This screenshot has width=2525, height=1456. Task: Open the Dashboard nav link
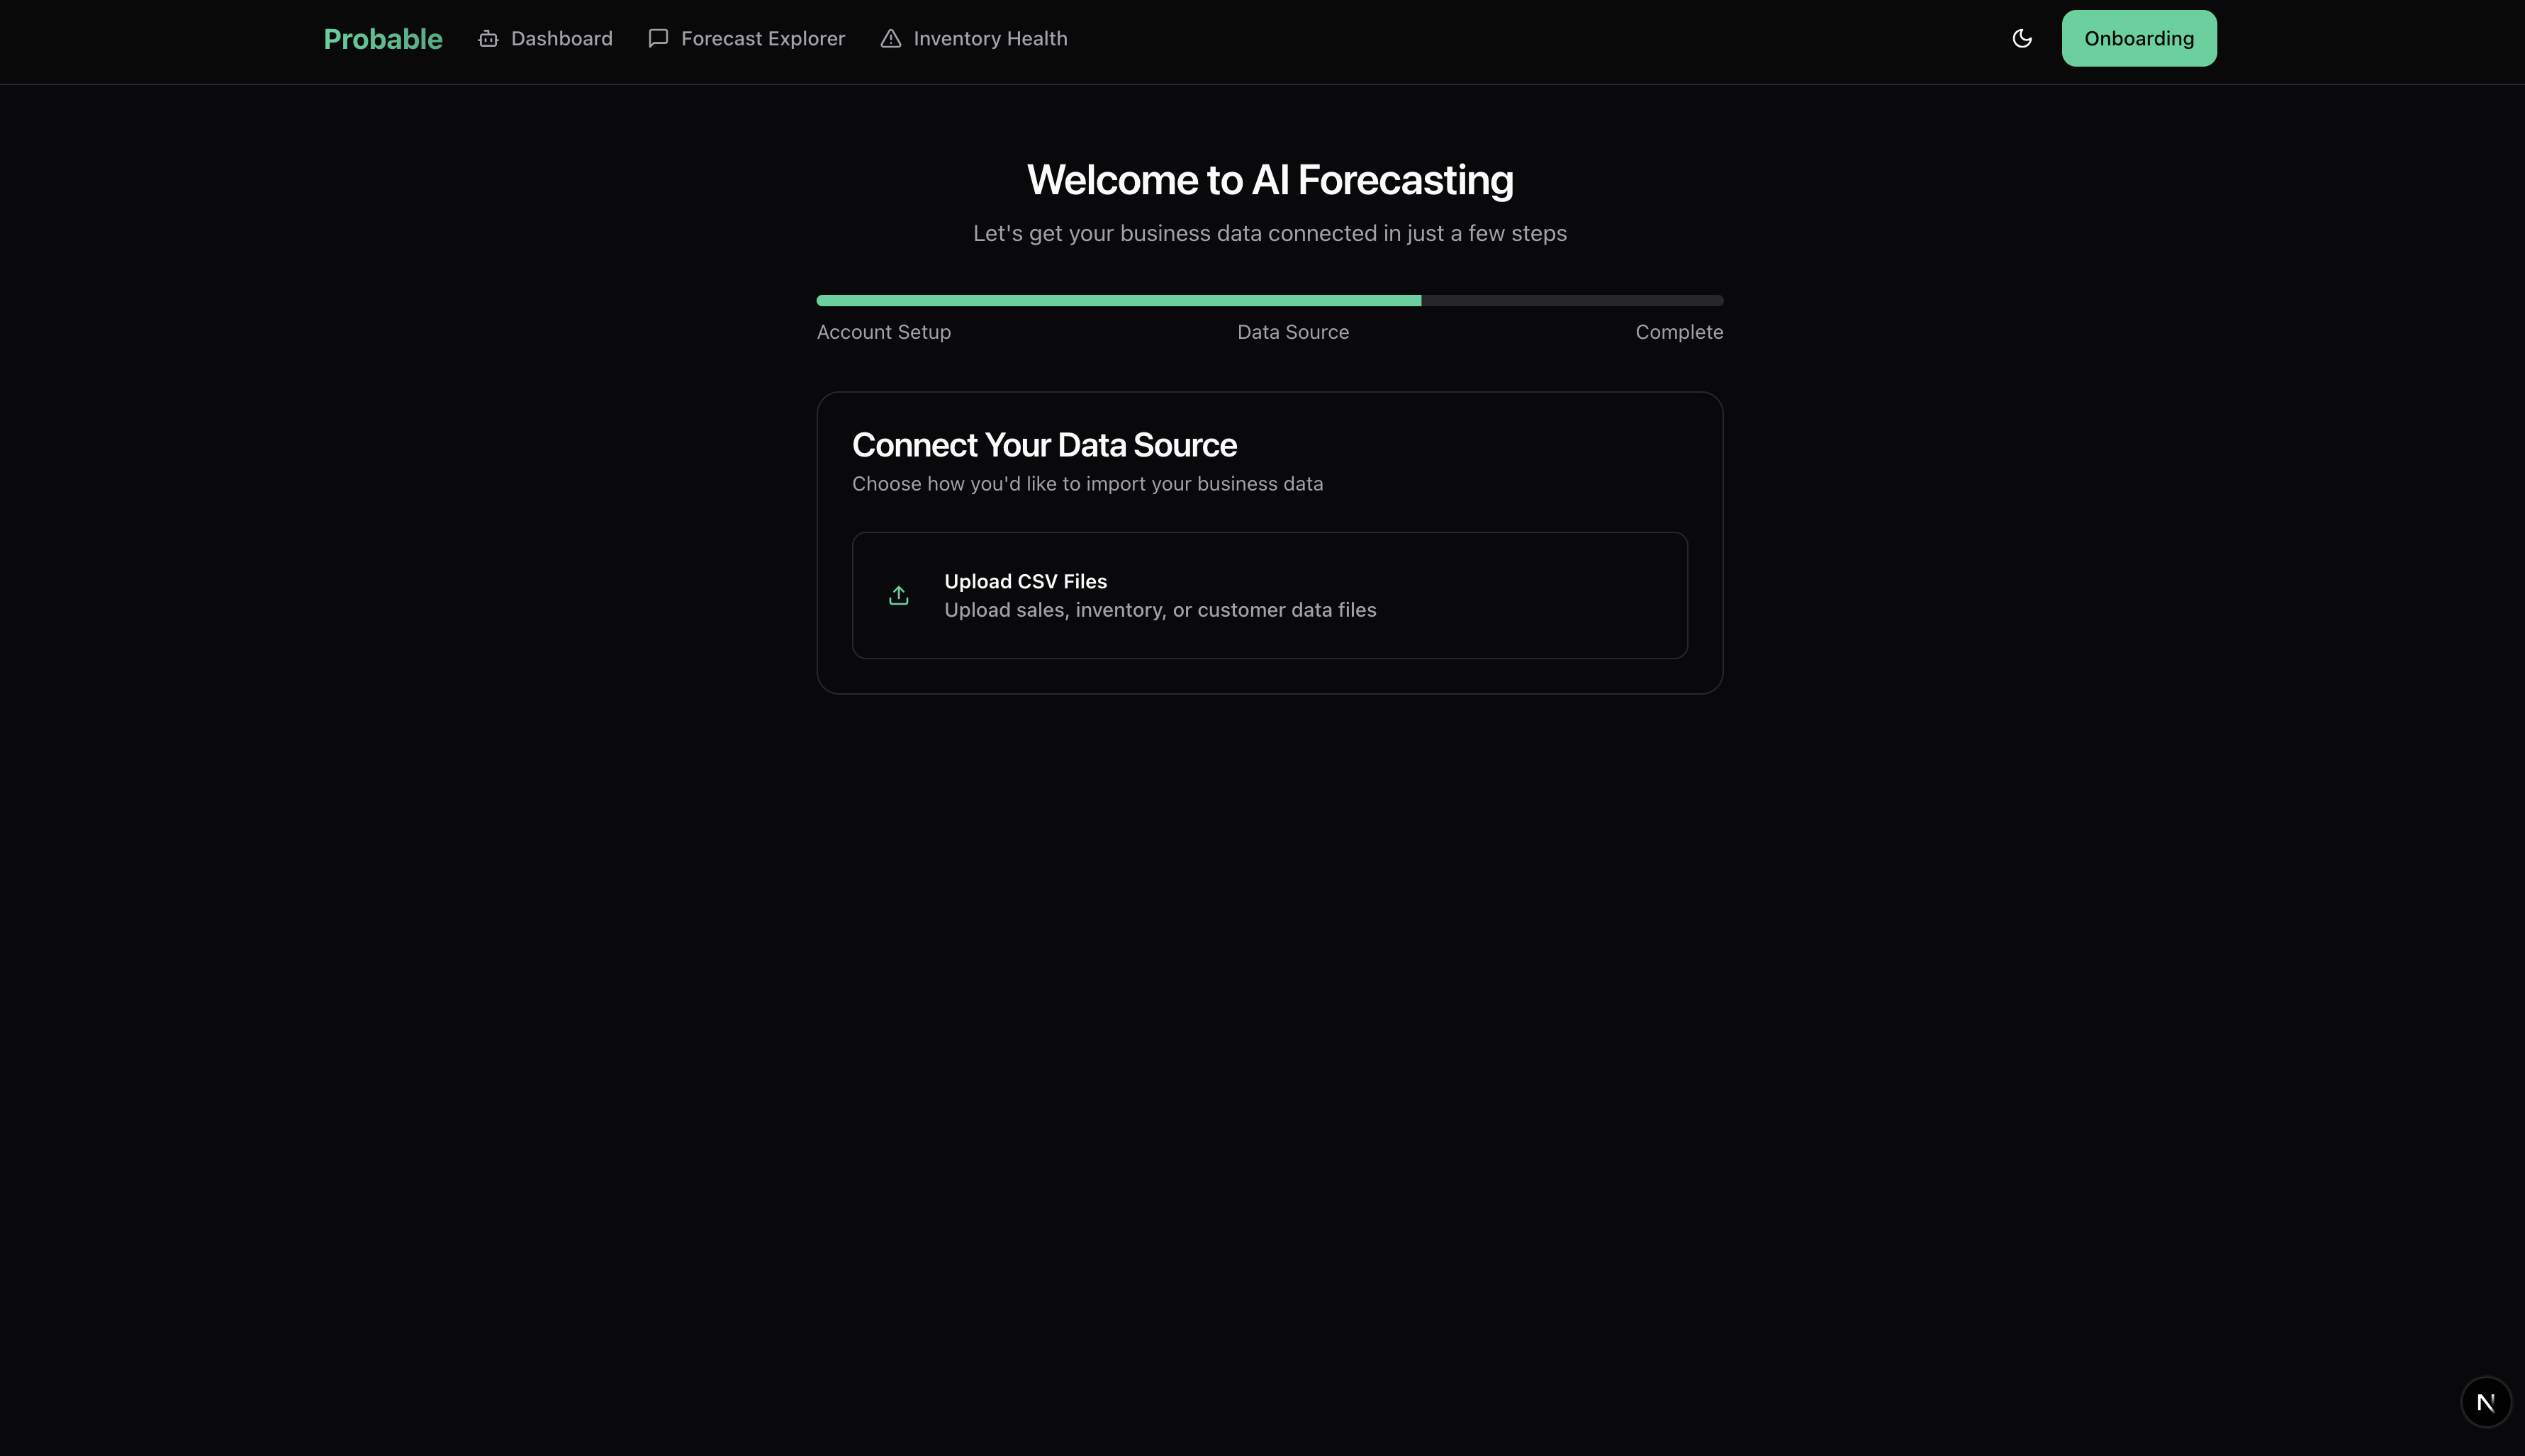pyautogui.click(x=561, y=39)
